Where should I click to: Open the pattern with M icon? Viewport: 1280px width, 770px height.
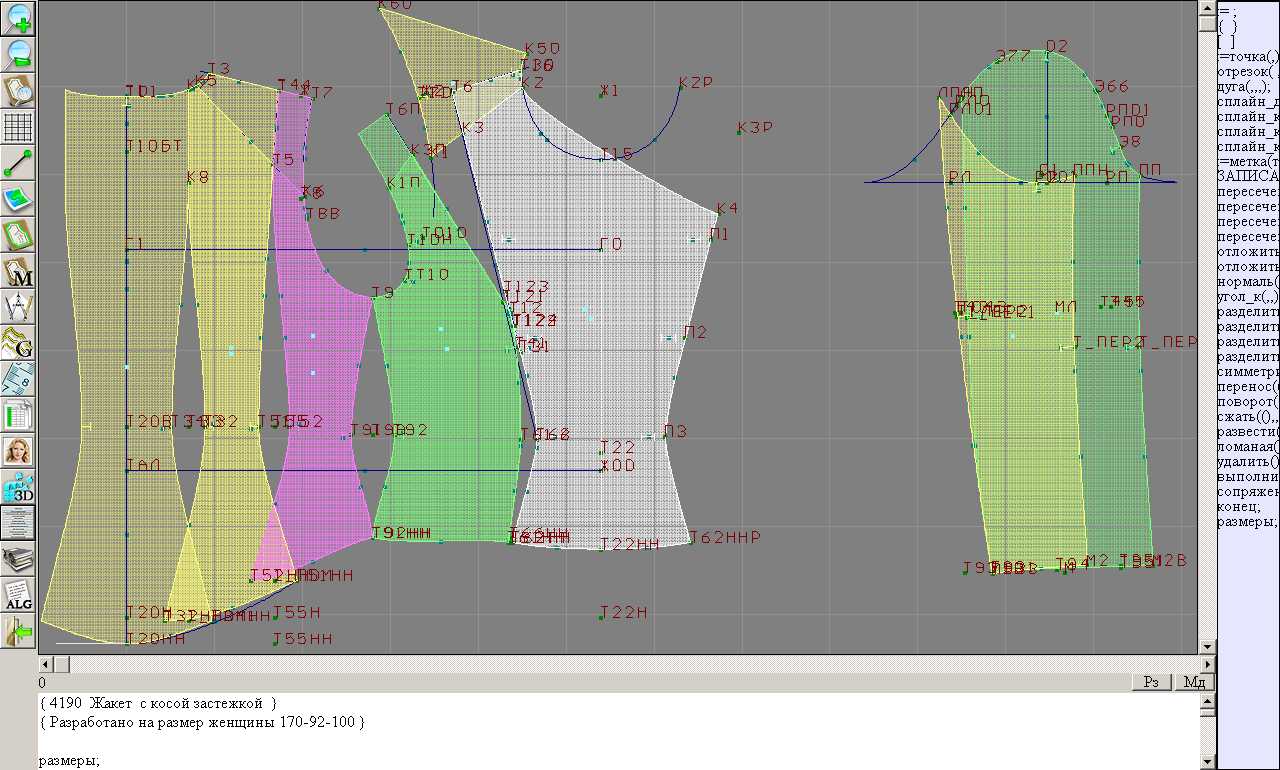click(19, 272)
